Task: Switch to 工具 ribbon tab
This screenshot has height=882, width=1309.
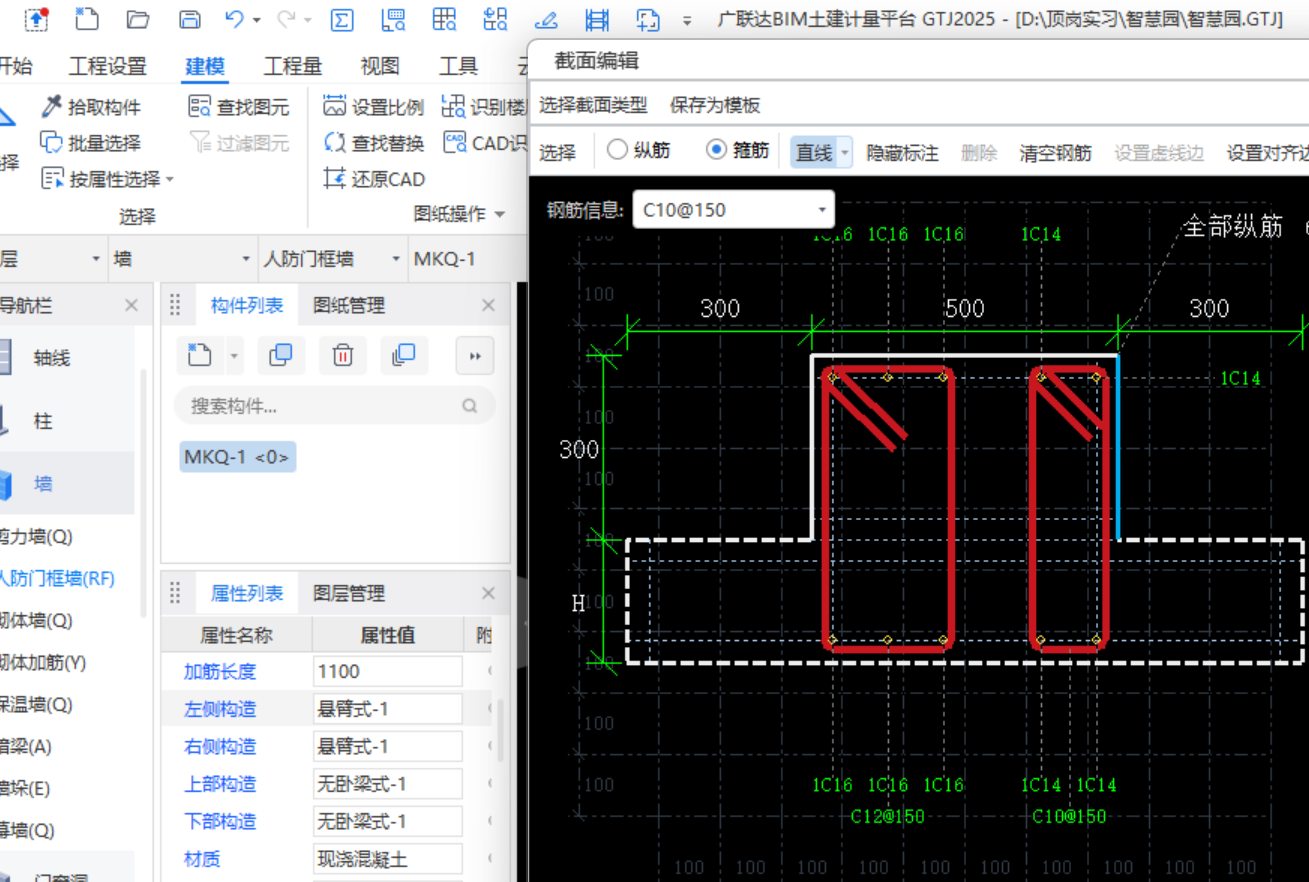Action: [458, 66]
